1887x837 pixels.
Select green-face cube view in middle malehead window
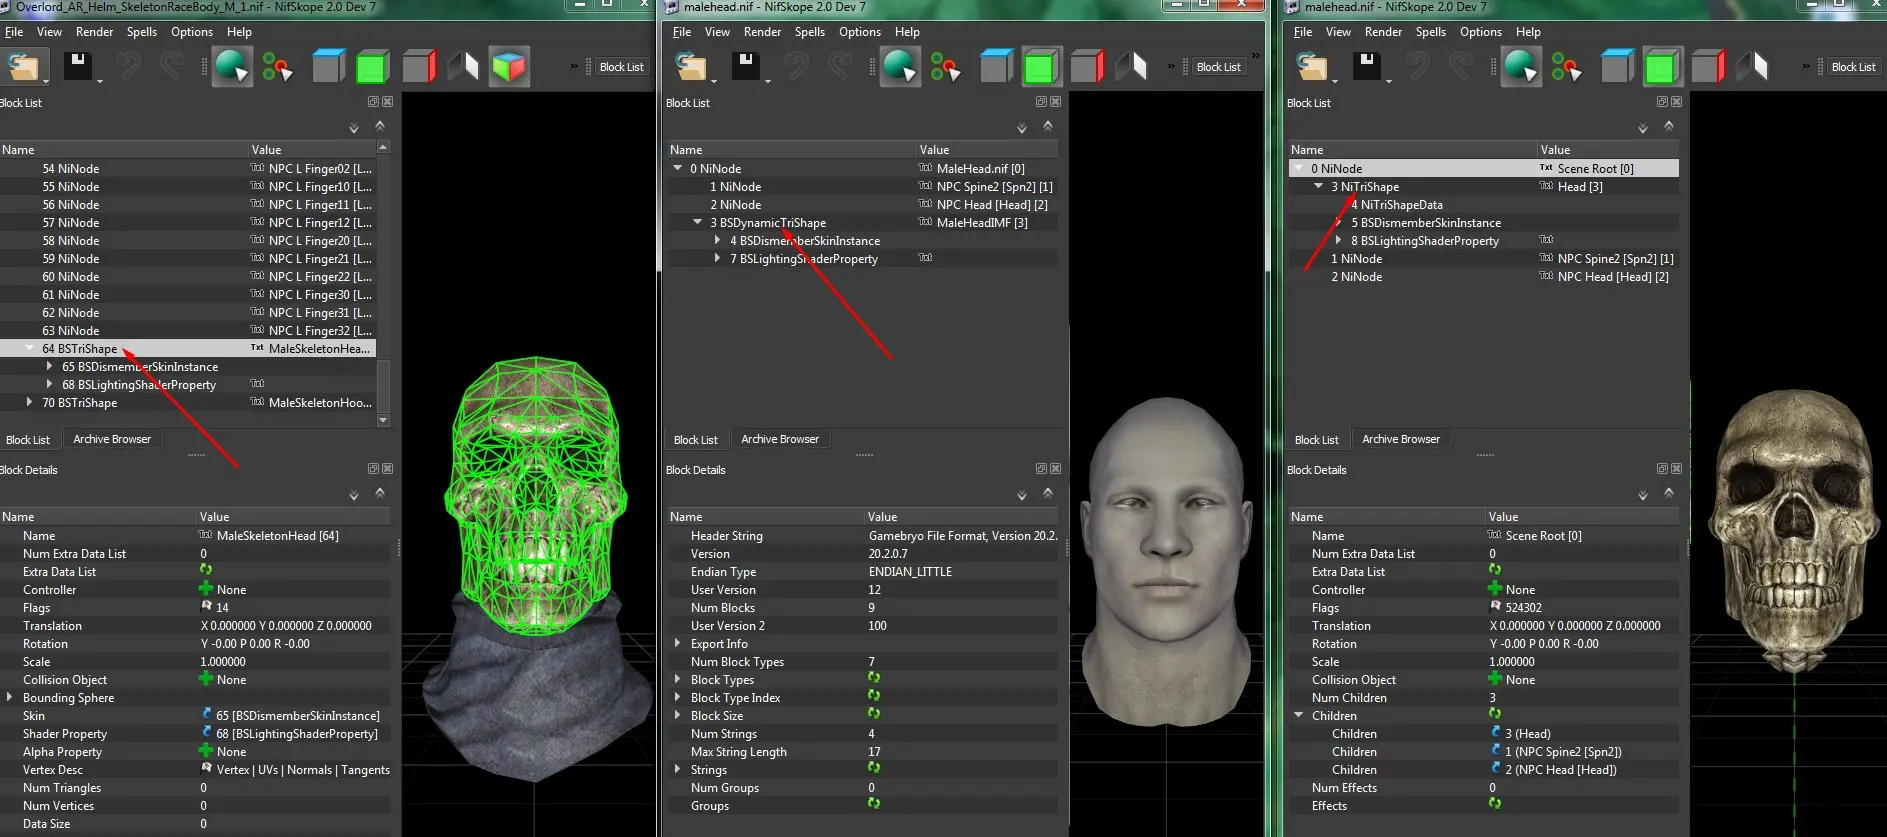click(x=1040, y=67)
